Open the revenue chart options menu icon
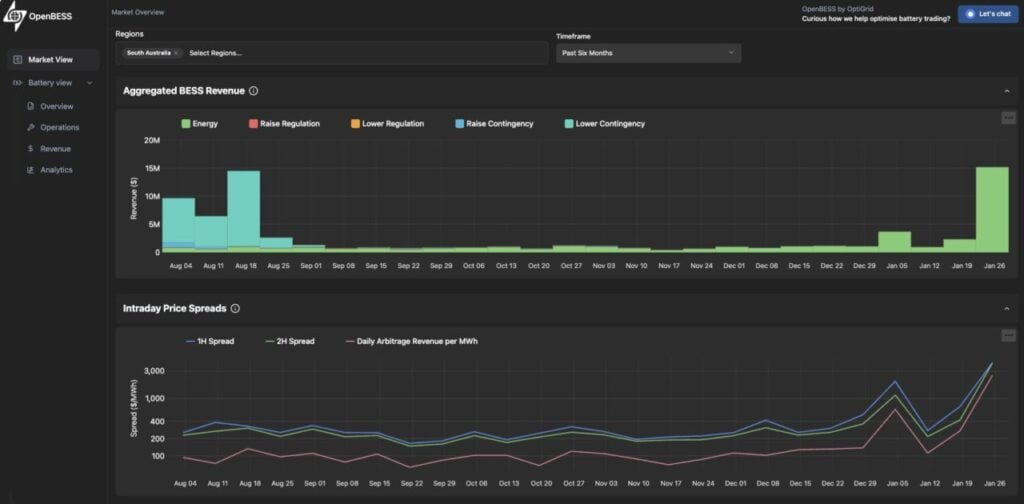 point(1008,118)
